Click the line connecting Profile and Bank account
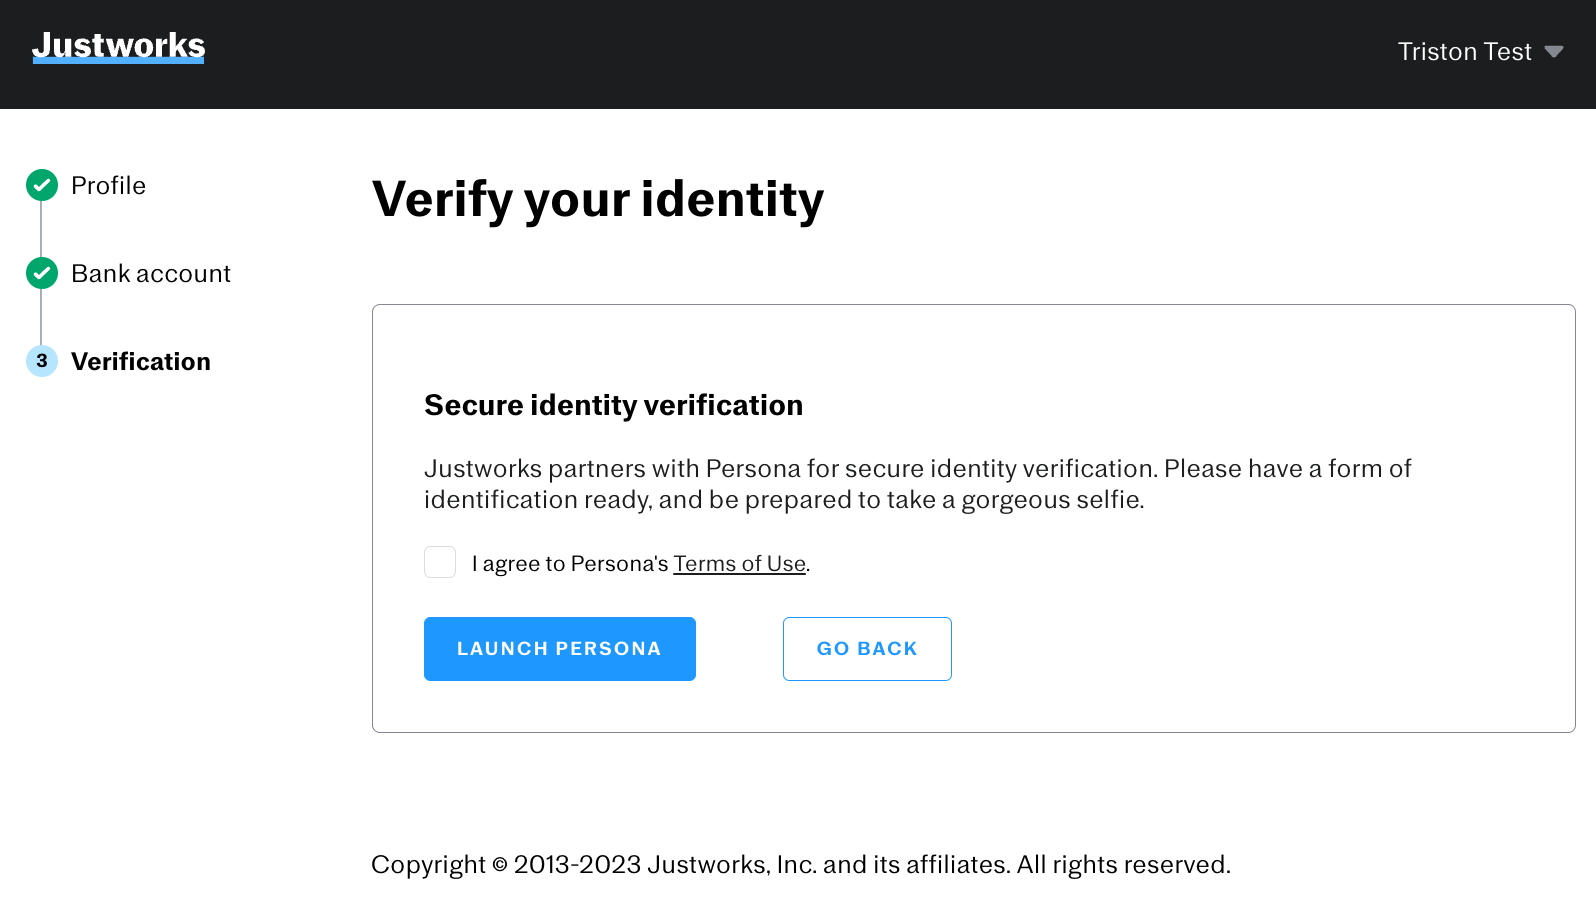This screenshot has width=1596, height=916. point(41,229)
